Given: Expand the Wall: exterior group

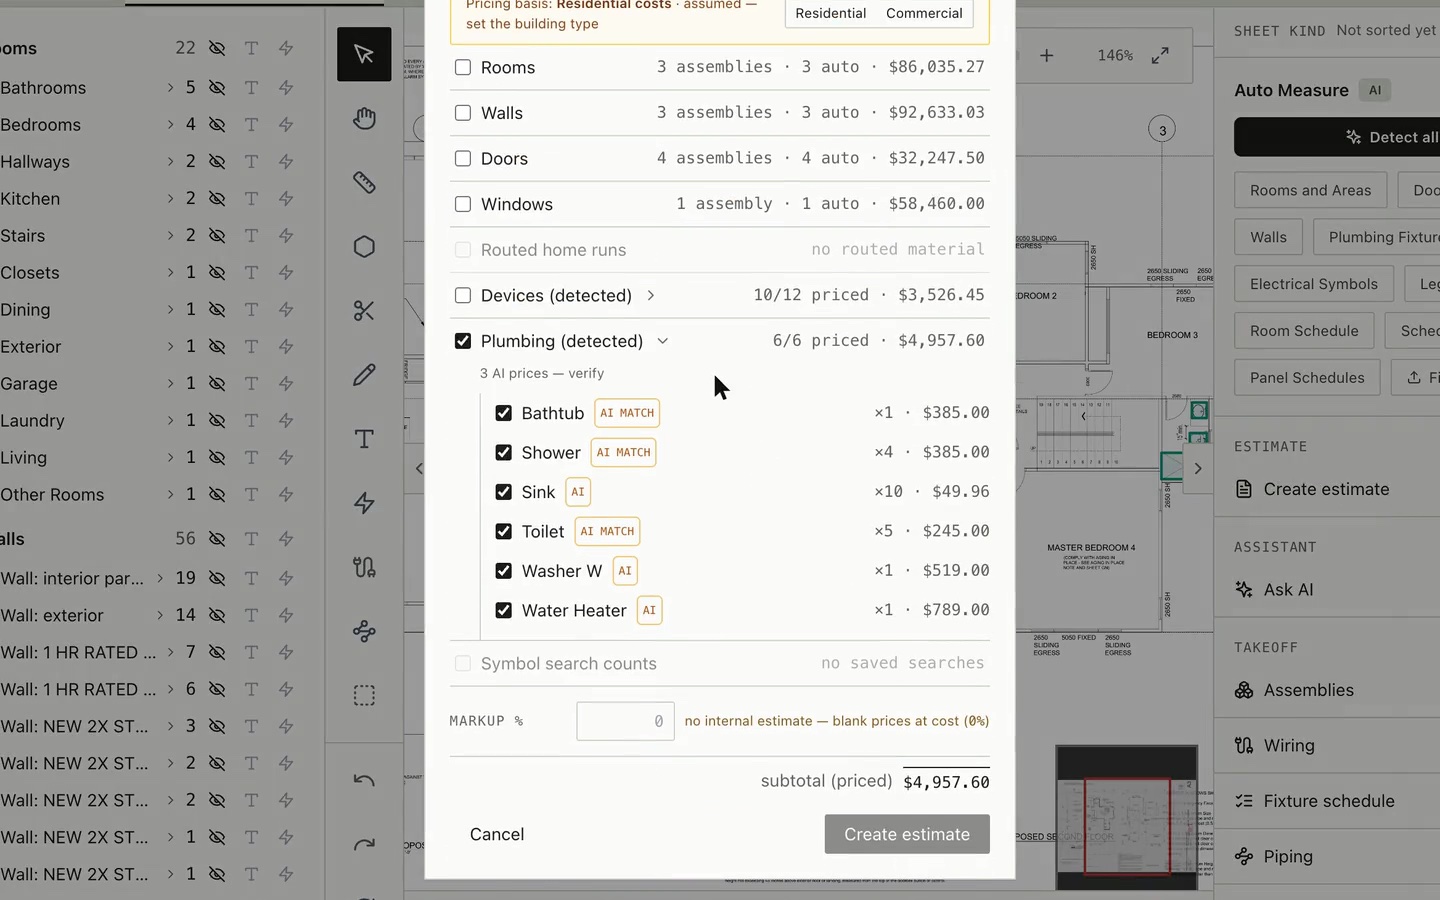Looking at the screenshot, I should pyautogui.click(x=159, y=615).
